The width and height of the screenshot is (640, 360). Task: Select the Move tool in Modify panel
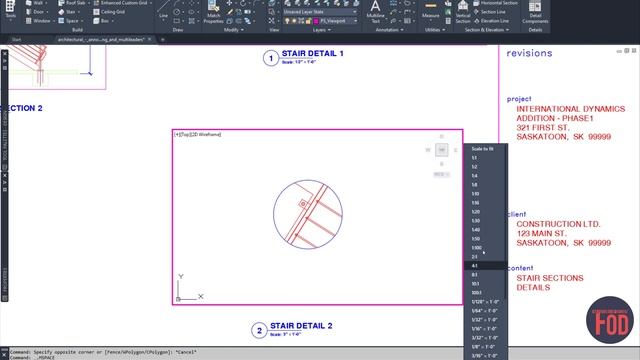(x=229, y=3)
